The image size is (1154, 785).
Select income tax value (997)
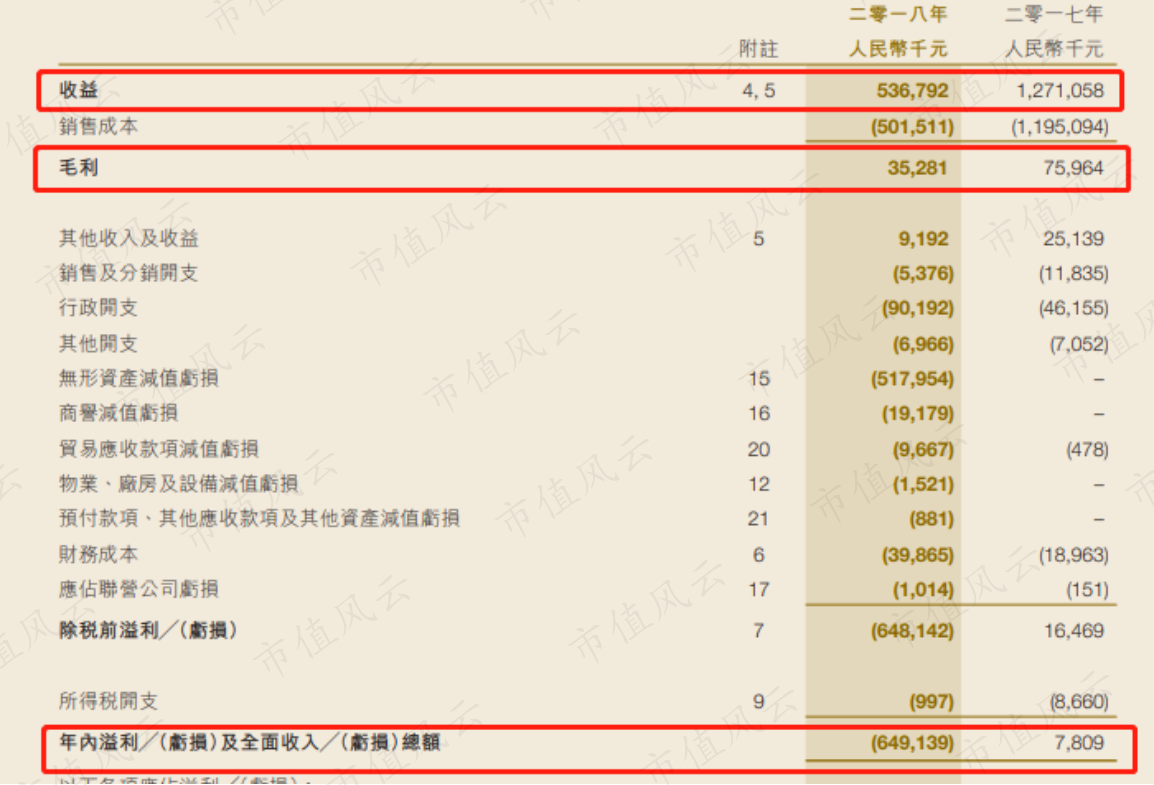click(x=931, y=702)
